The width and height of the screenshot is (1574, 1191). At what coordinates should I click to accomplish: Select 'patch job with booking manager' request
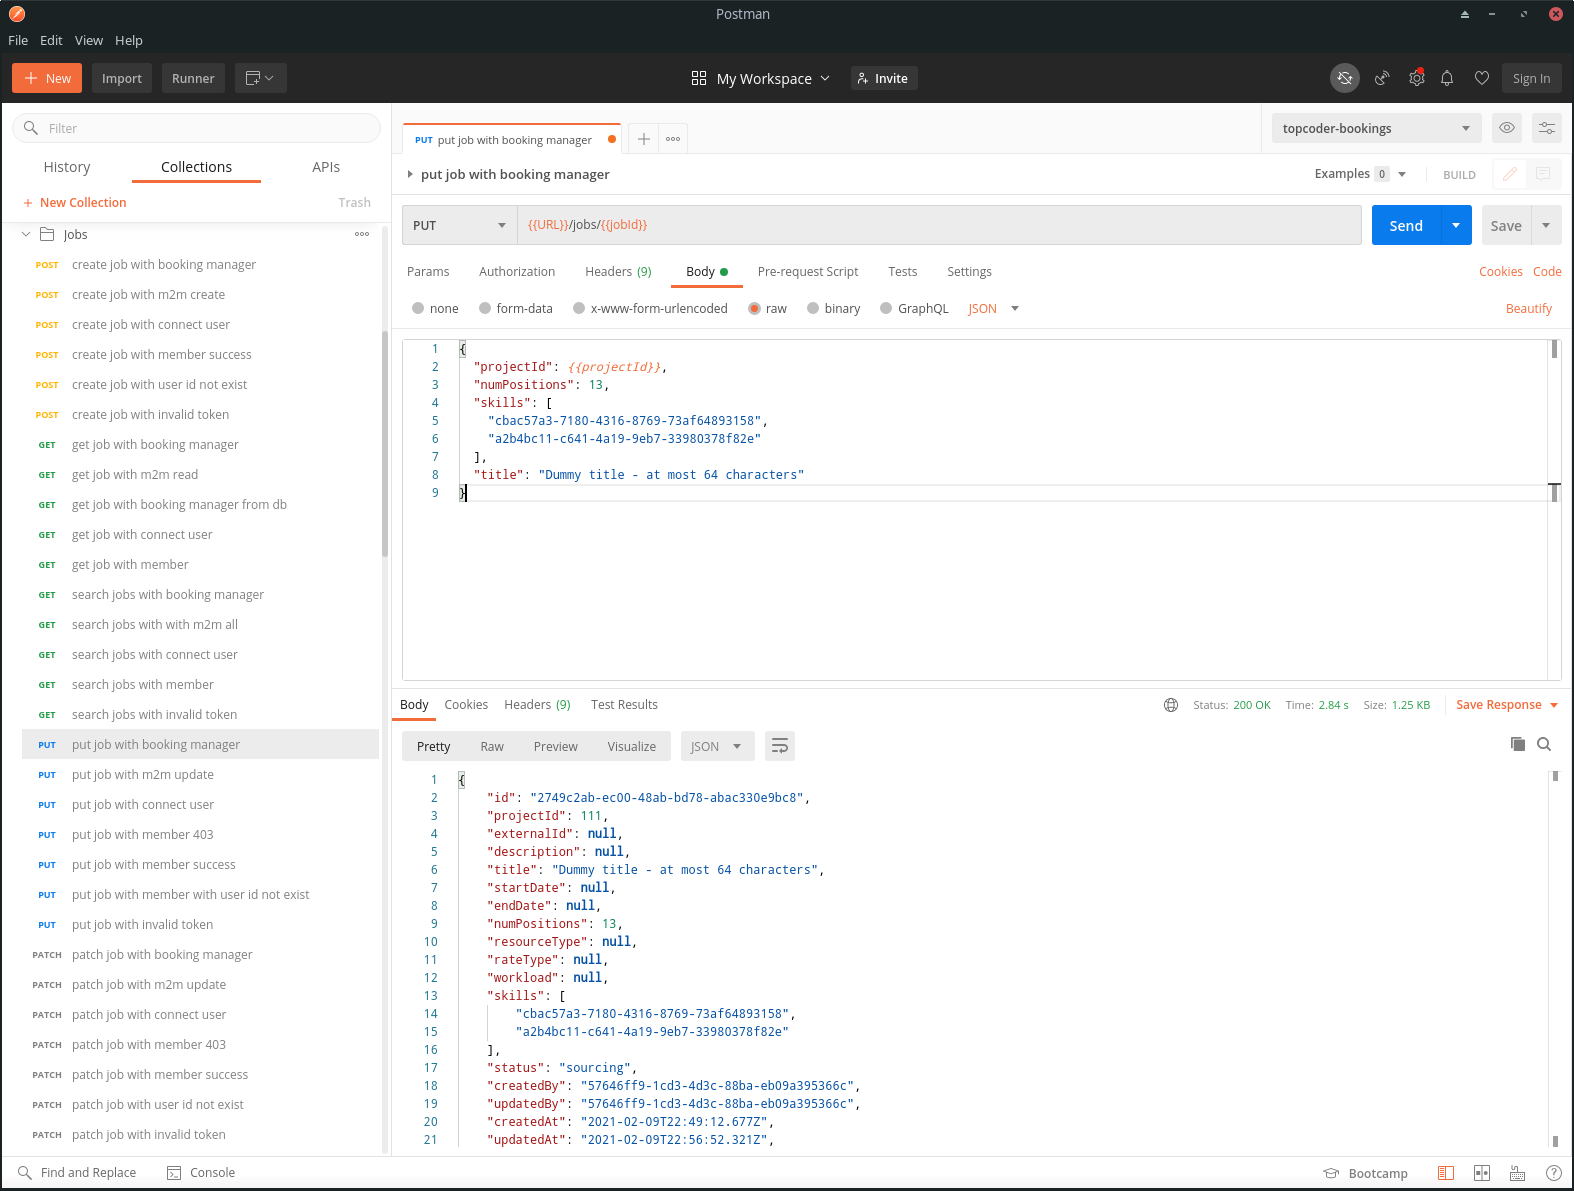[162, 955]
